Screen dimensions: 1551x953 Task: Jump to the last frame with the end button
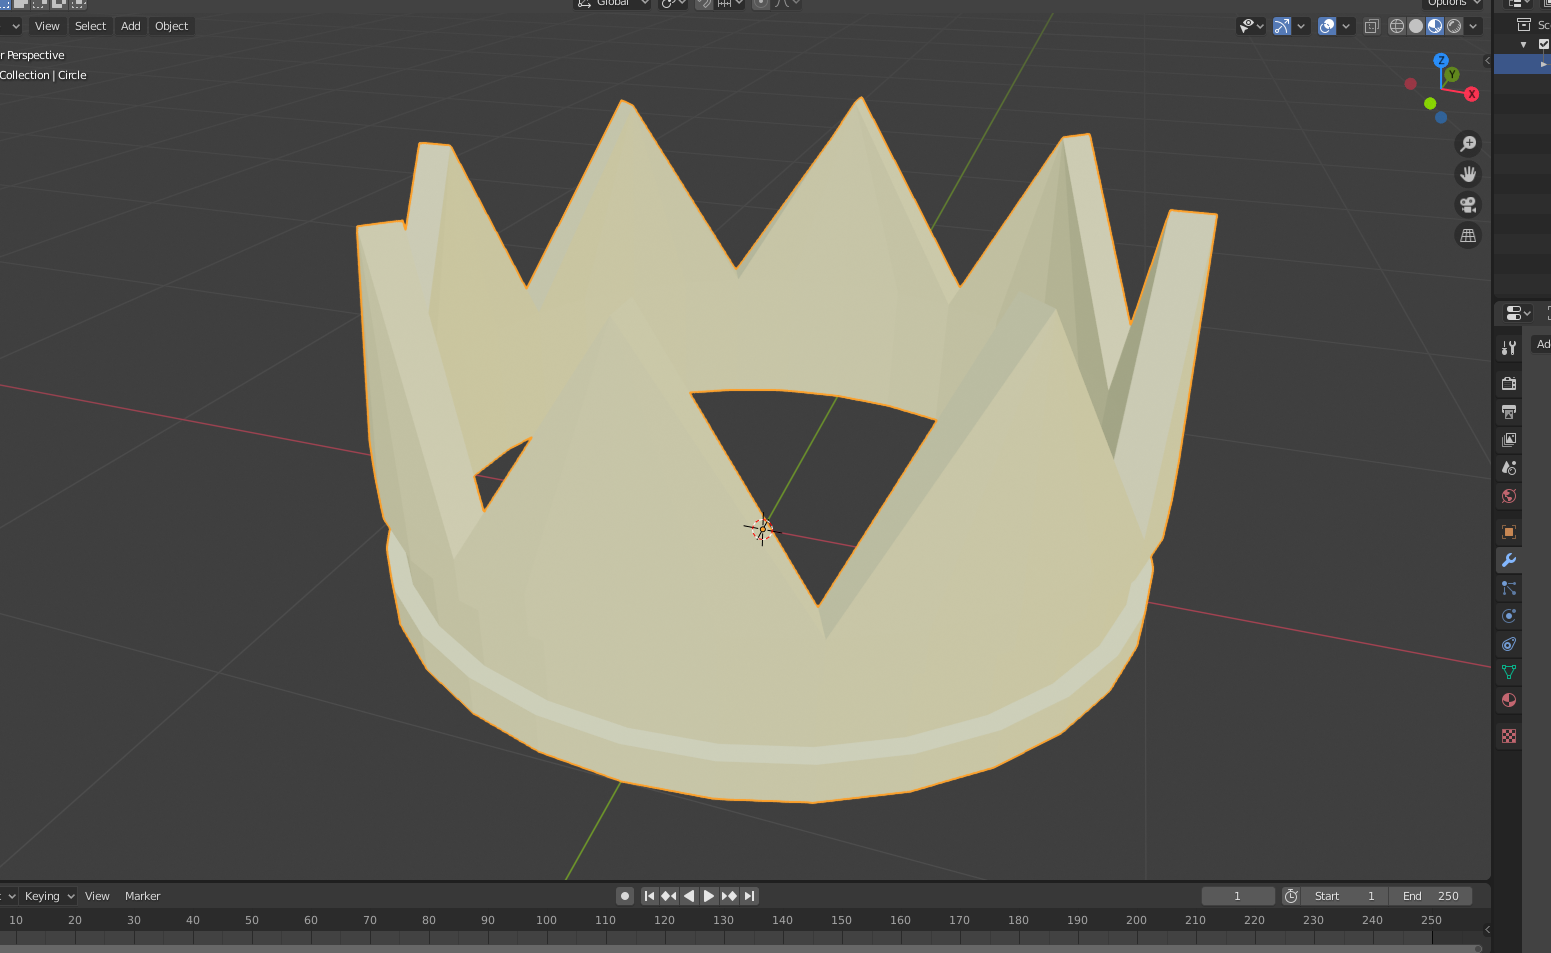(x=749, y=896)
